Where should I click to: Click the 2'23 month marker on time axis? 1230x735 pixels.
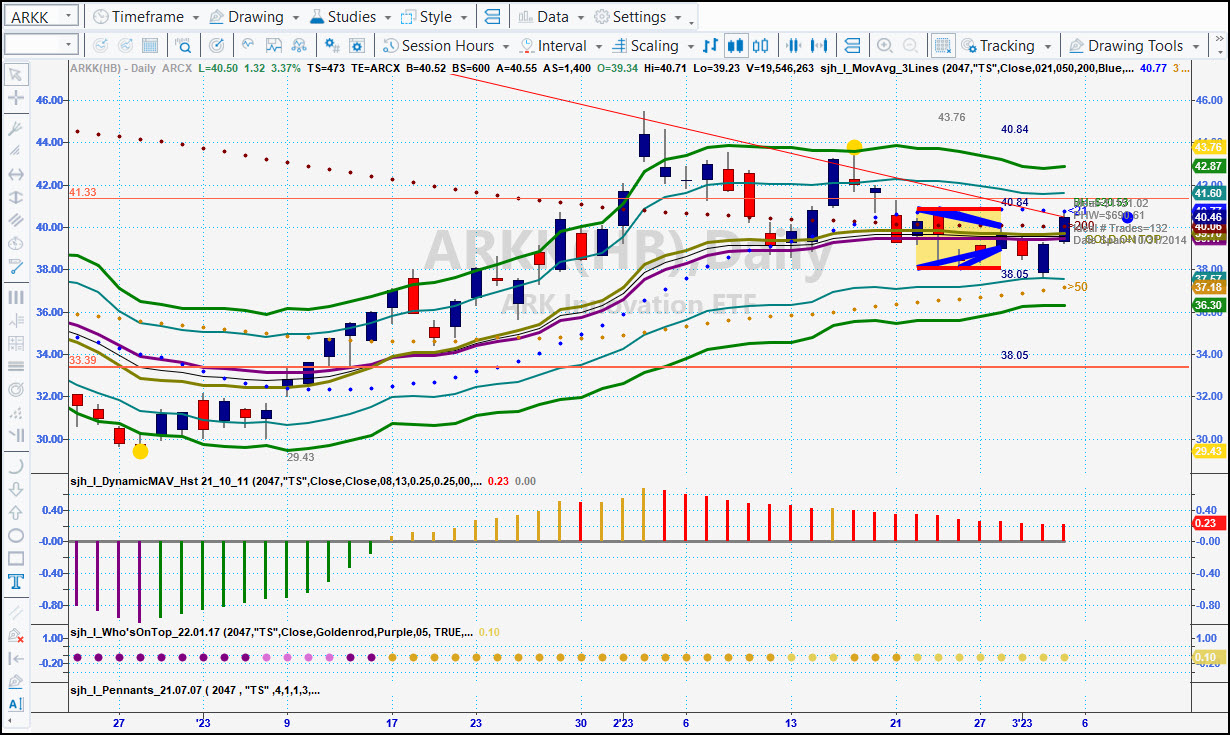(622, 722)
